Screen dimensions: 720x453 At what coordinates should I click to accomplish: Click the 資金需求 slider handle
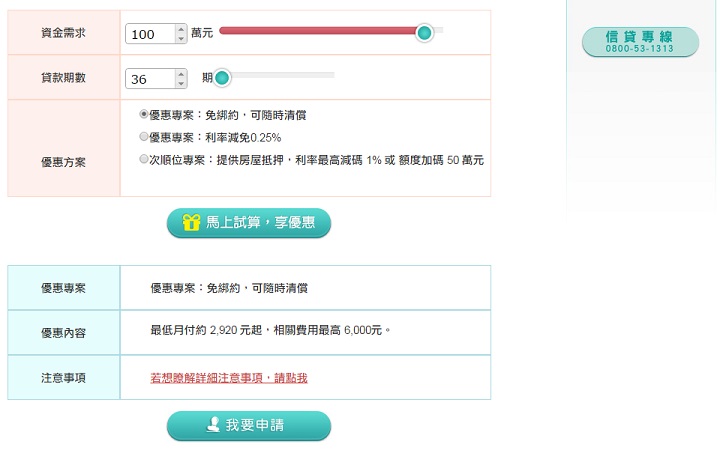[x=424, y=33]
